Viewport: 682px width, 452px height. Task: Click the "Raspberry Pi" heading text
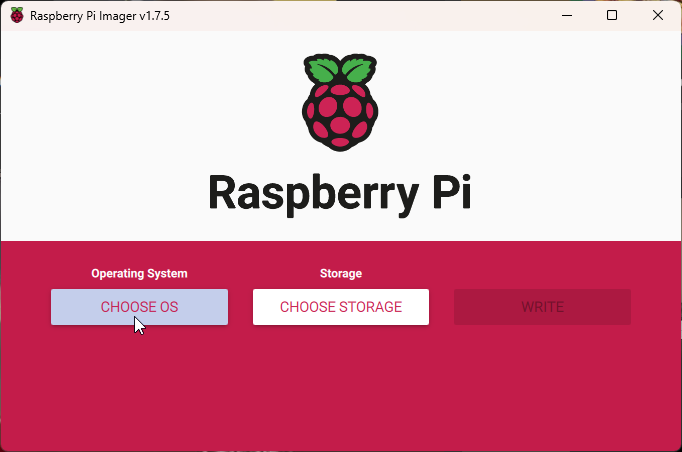[x=340, y=194]
